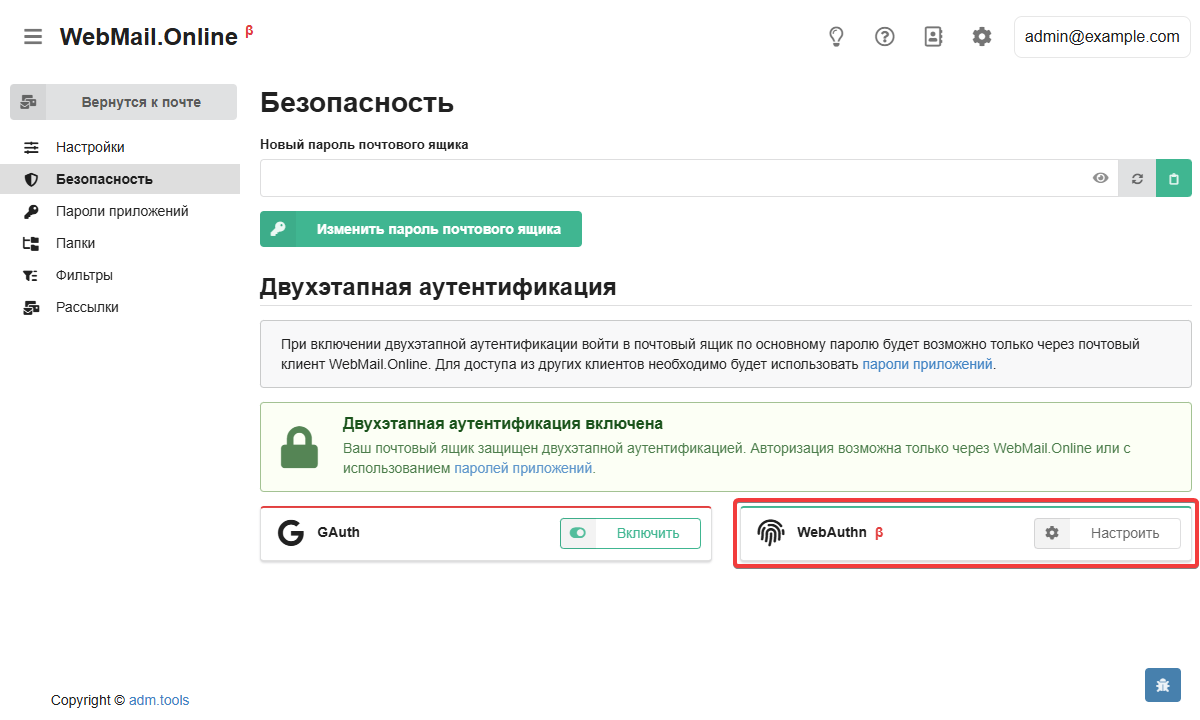Enable GAuth with Включить toggle
The width and height of the screenshot is (1200, 720).
(630, 533)
